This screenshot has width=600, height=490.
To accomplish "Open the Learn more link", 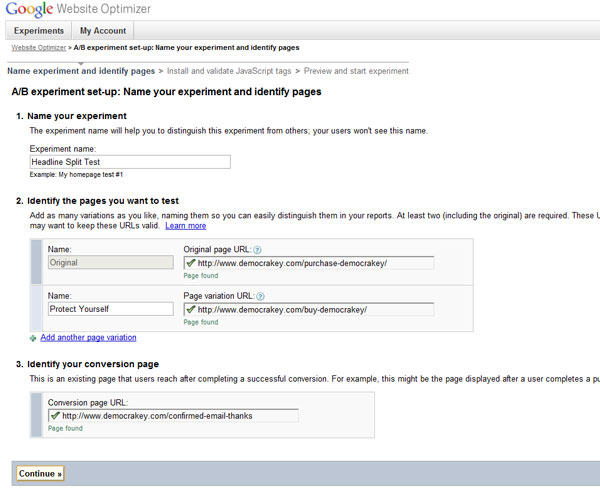I will 186,226.
